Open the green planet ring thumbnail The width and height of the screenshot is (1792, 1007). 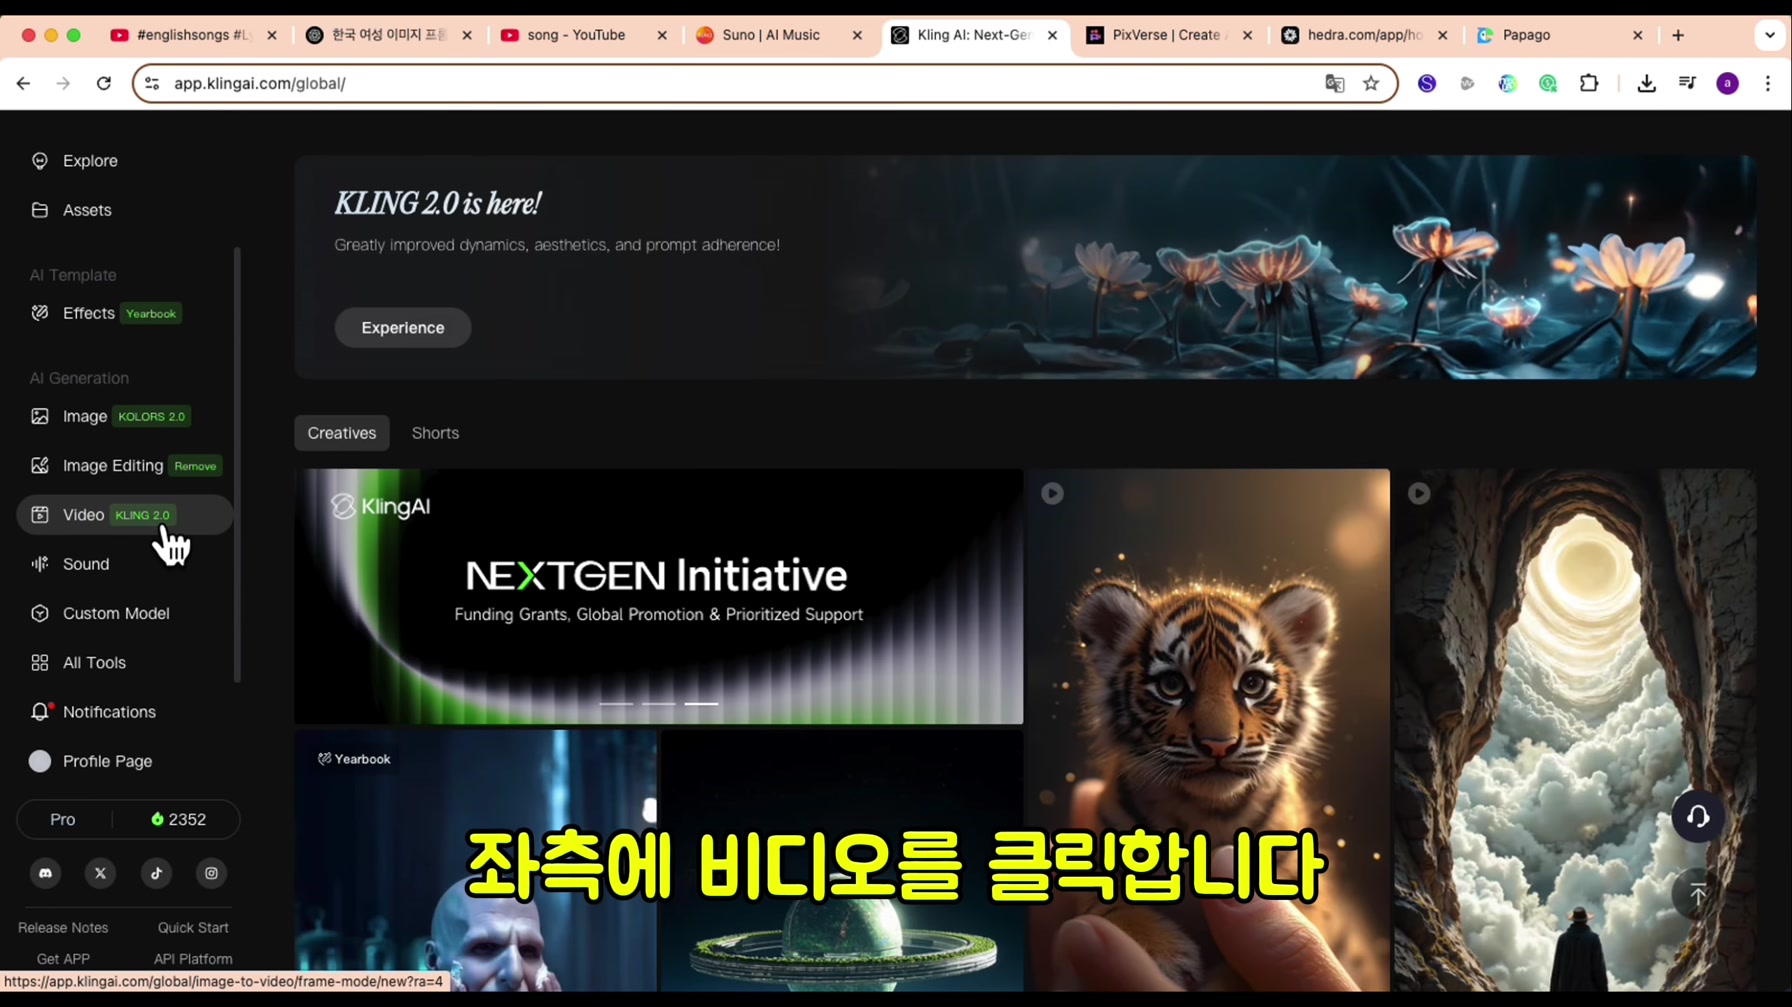tap(842, 860)
